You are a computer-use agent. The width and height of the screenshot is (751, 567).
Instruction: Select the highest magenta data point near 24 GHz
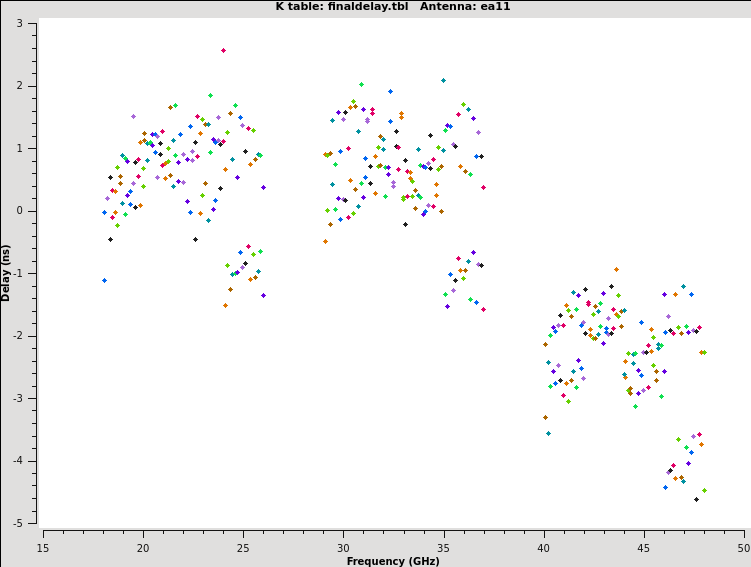[x=223, y=50]
